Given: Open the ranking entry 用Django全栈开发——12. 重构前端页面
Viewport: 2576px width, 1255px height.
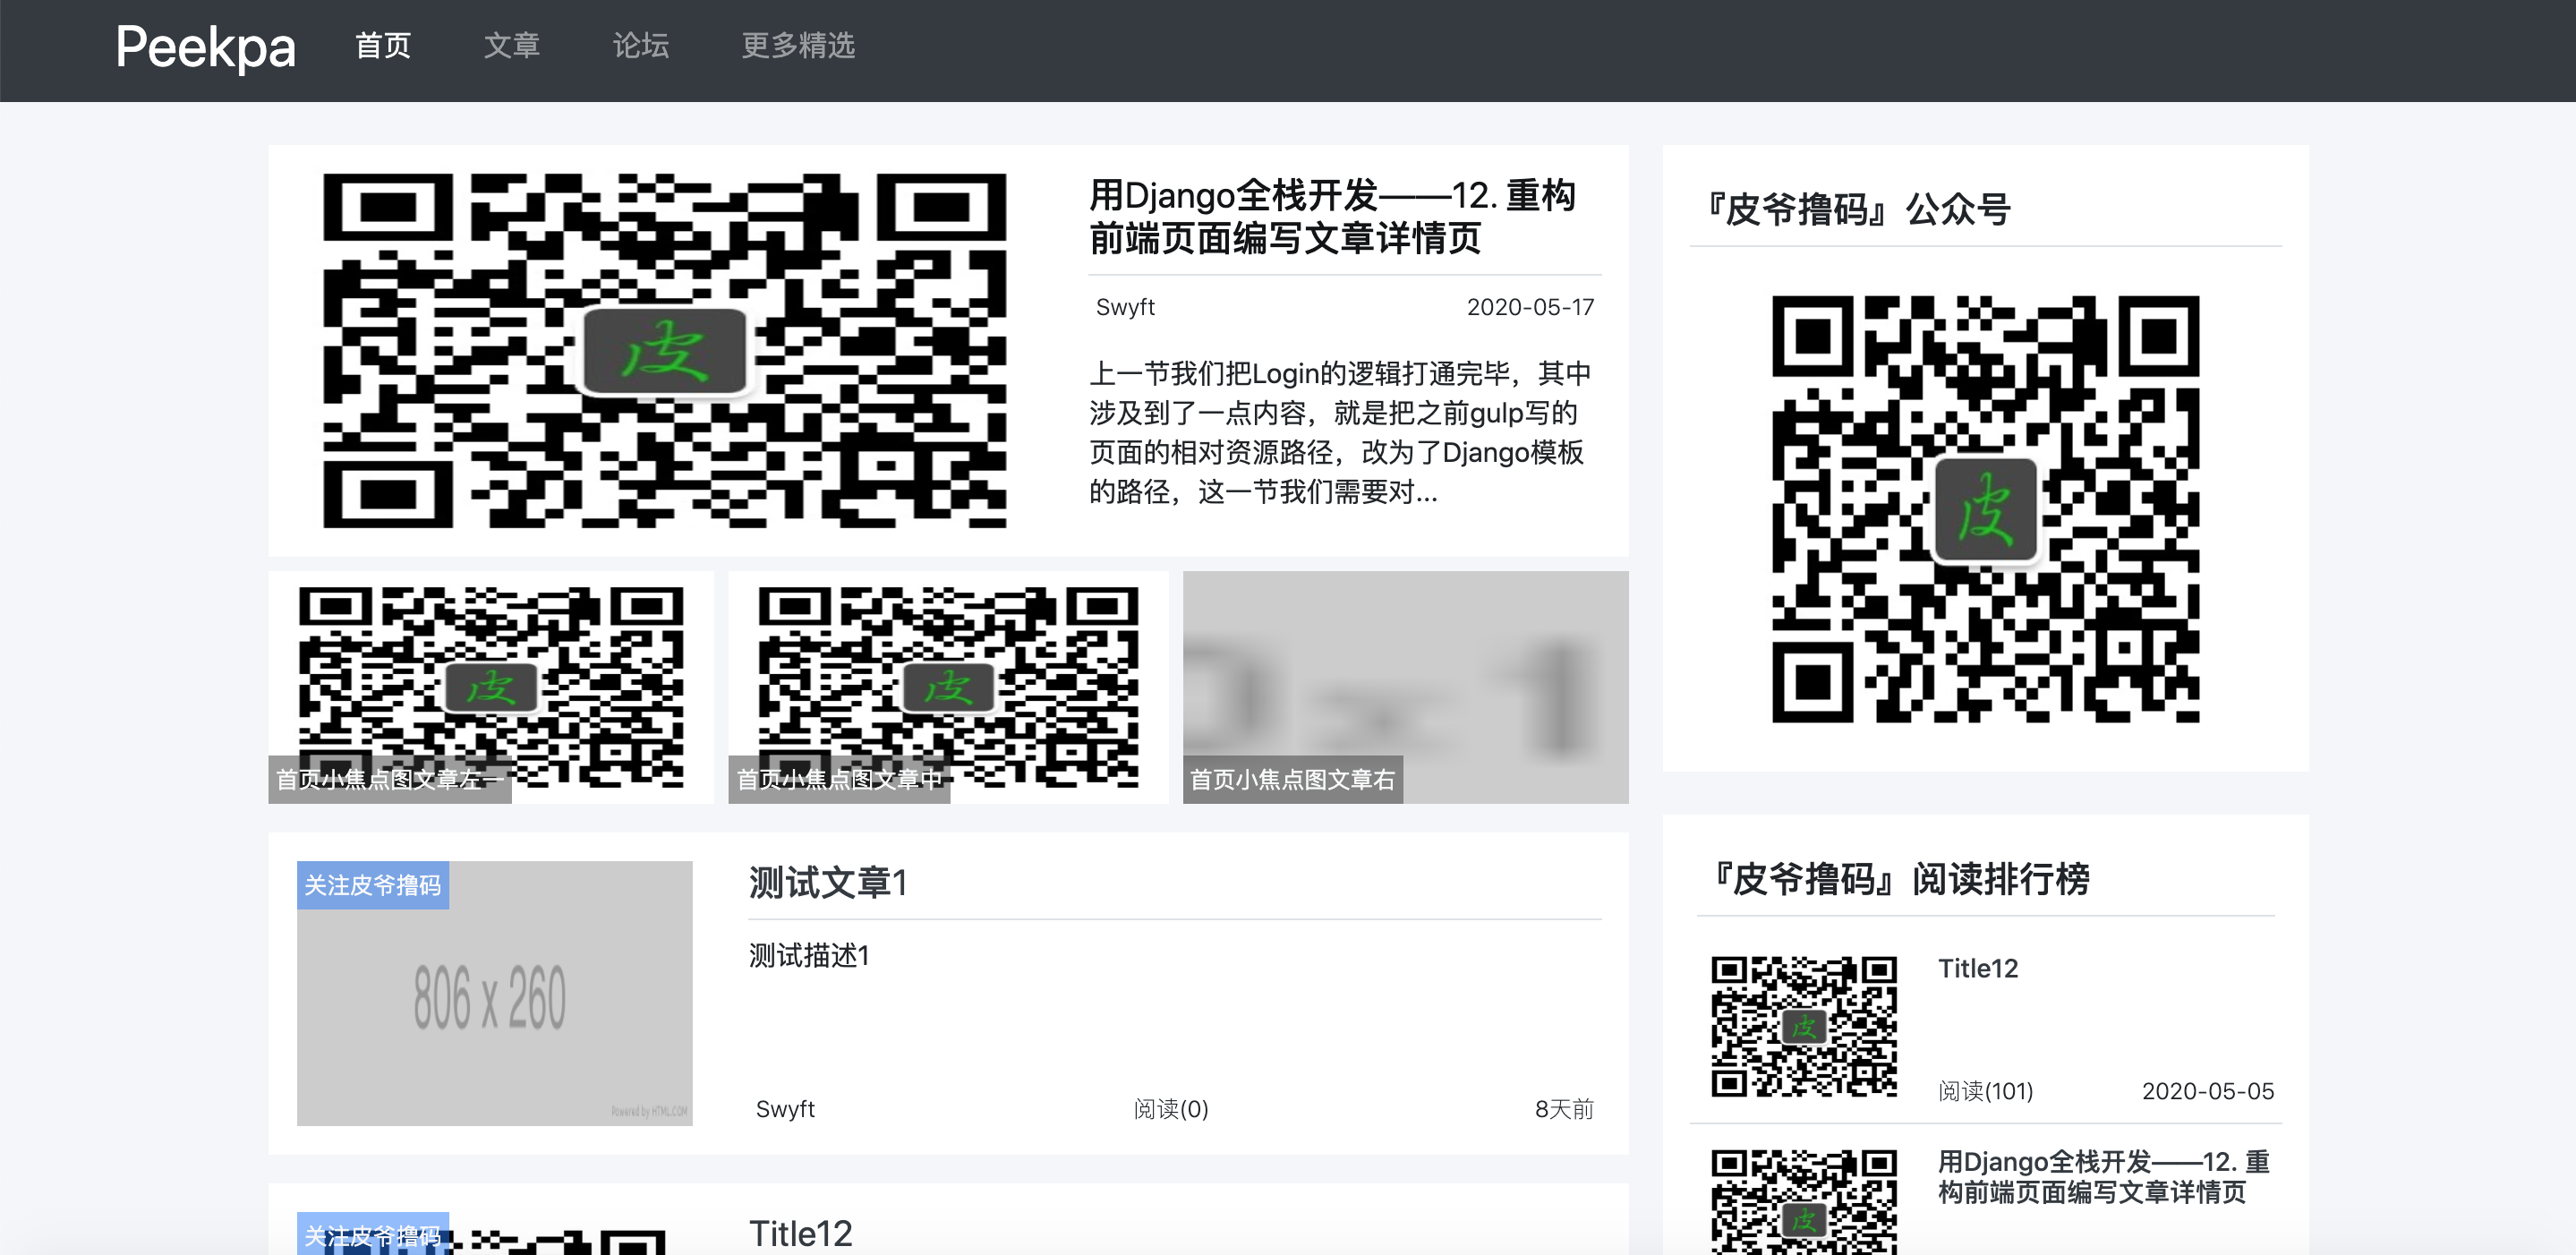Looking at the screenshot, I should tap(2104, 1177).
